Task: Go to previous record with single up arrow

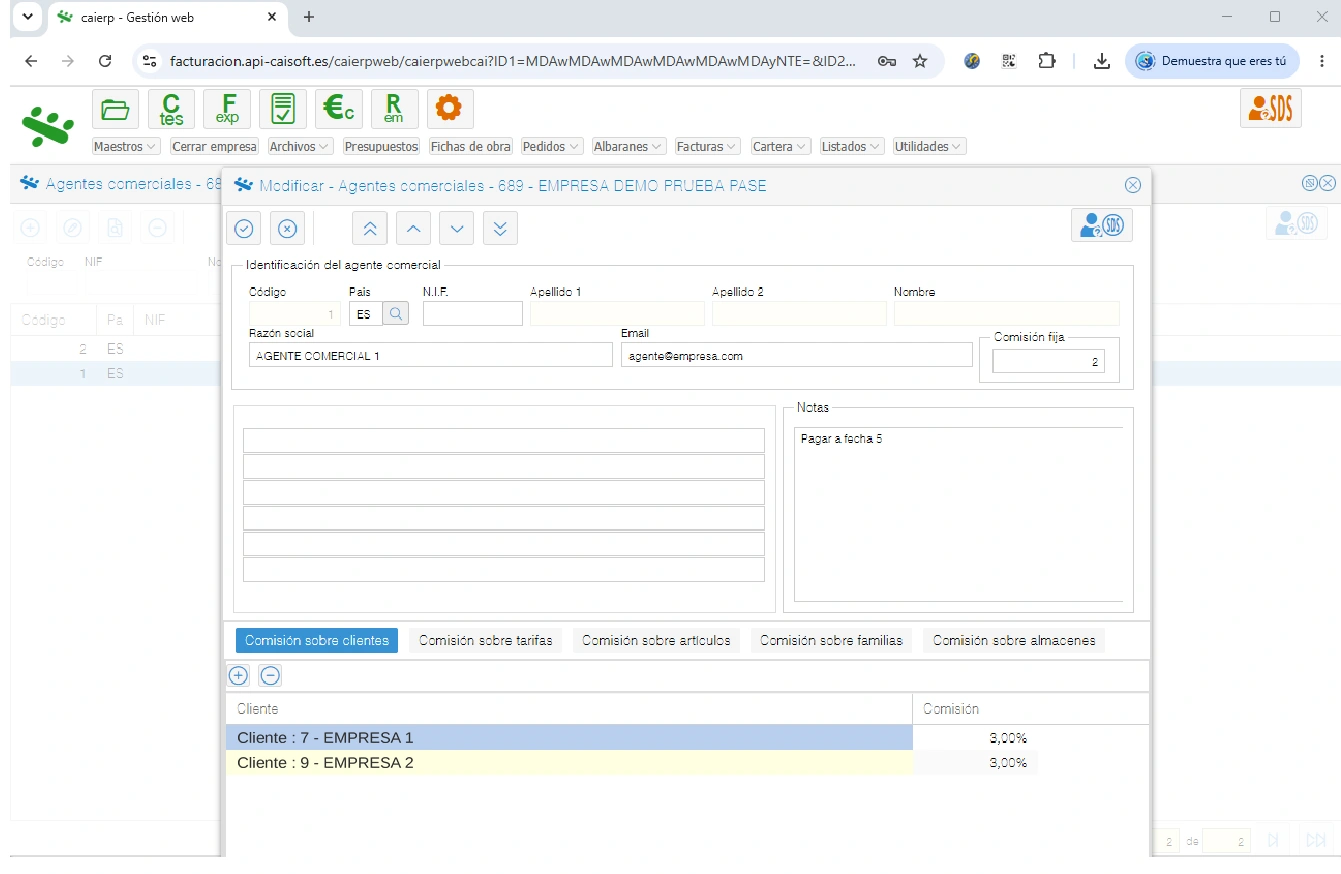Action: click(x=414, y=228)
